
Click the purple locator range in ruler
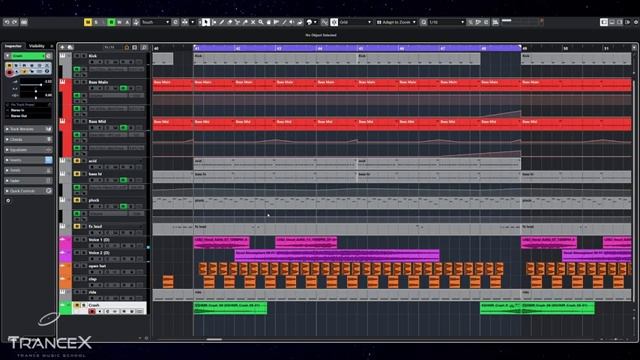click(x=357, y=48)
